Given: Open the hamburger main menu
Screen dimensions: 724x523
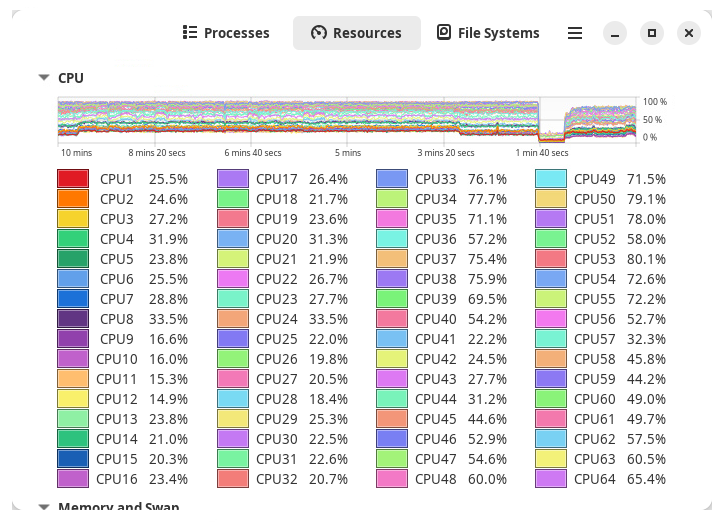Looking at the screenshot, I should point(575,33).
